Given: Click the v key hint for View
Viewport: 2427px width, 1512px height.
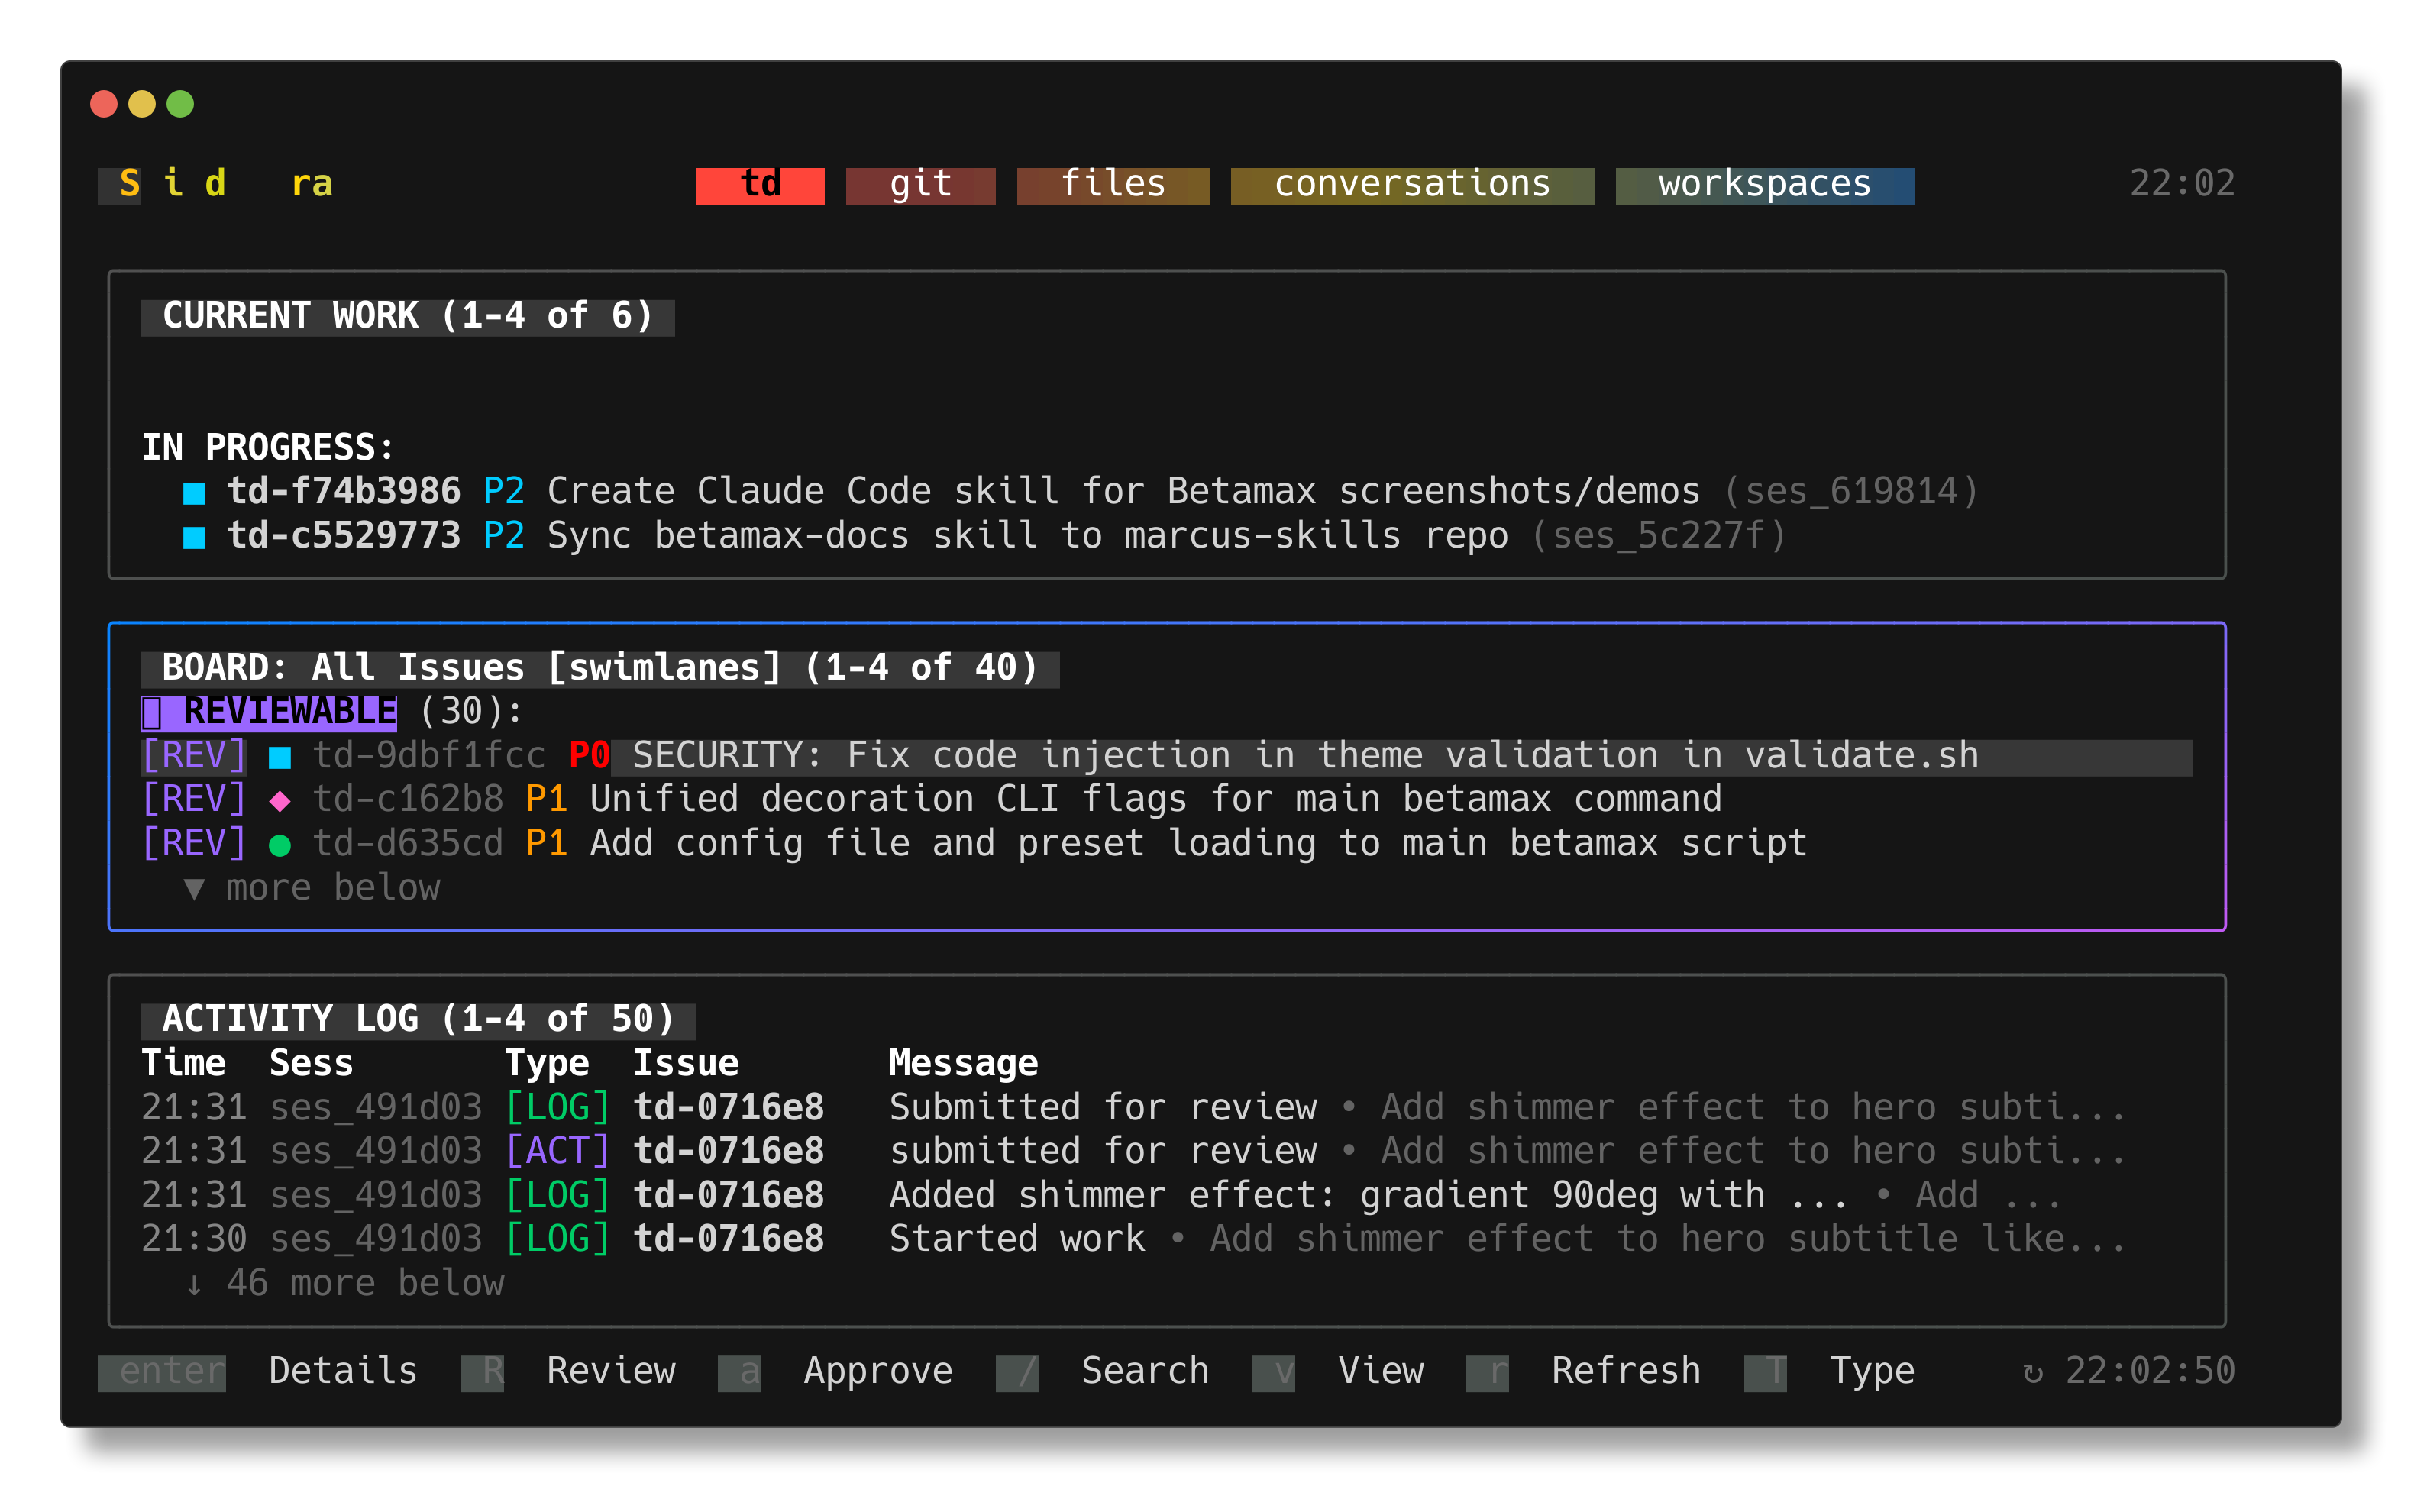Looking at the screenshot, I should click(1273, 1372).
